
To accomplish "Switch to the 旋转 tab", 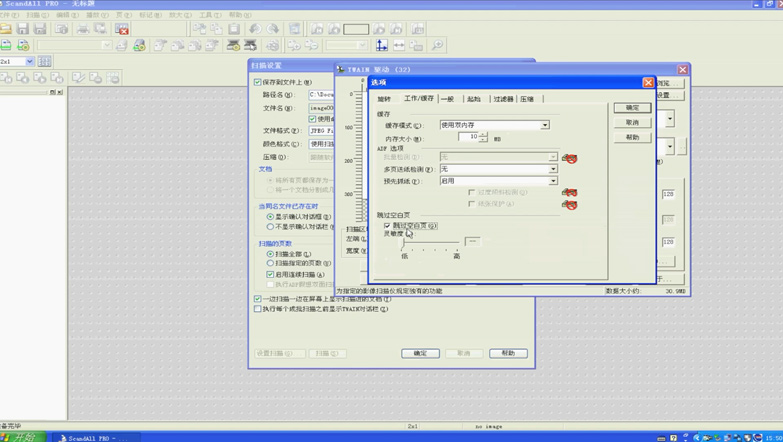I will coord(384,99).
